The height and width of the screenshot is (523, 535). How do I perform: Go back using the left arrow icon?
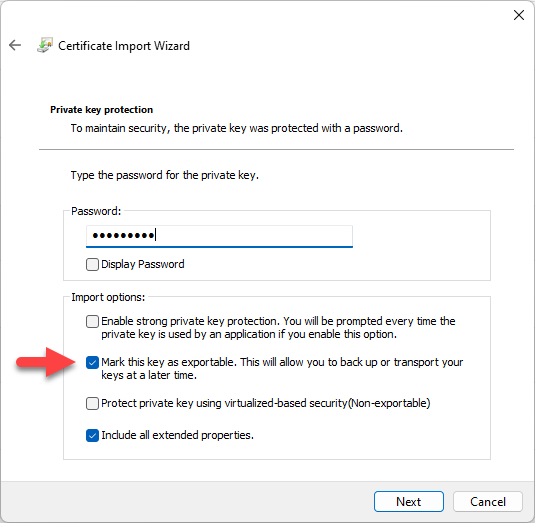click(15, 45)
